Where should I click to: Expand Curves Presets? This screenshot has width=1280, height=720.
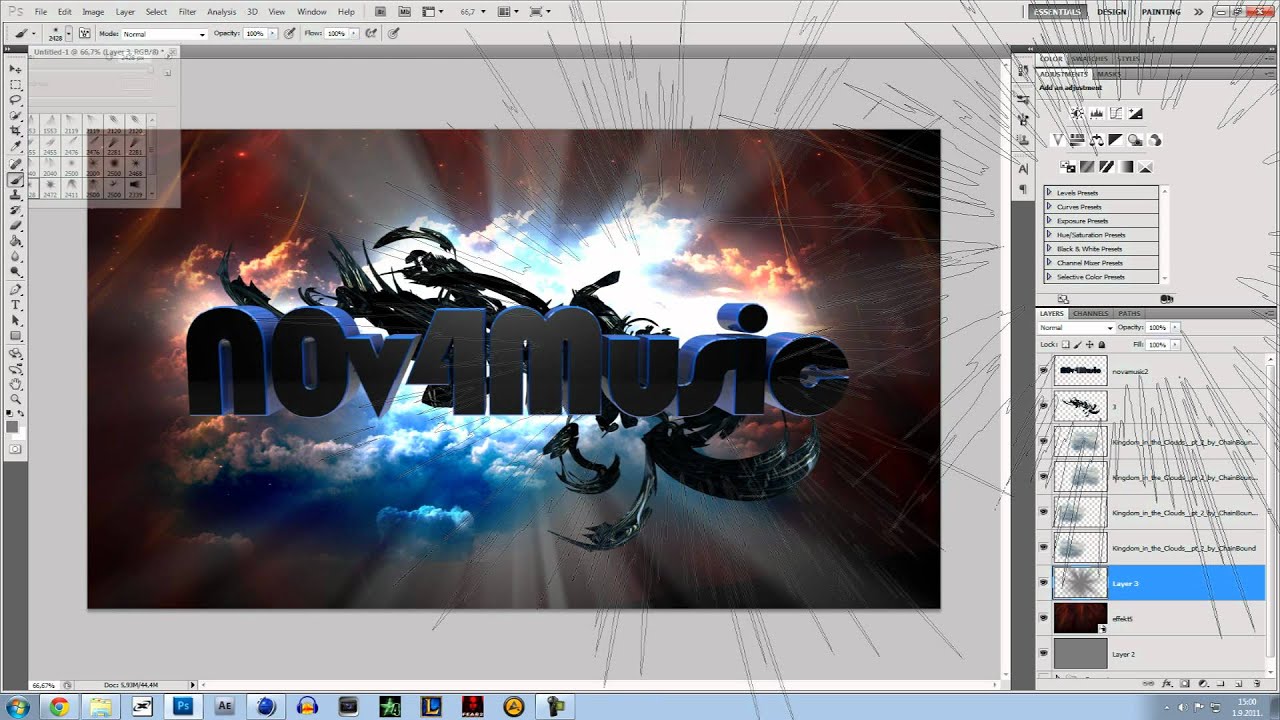click(1049, 206)
